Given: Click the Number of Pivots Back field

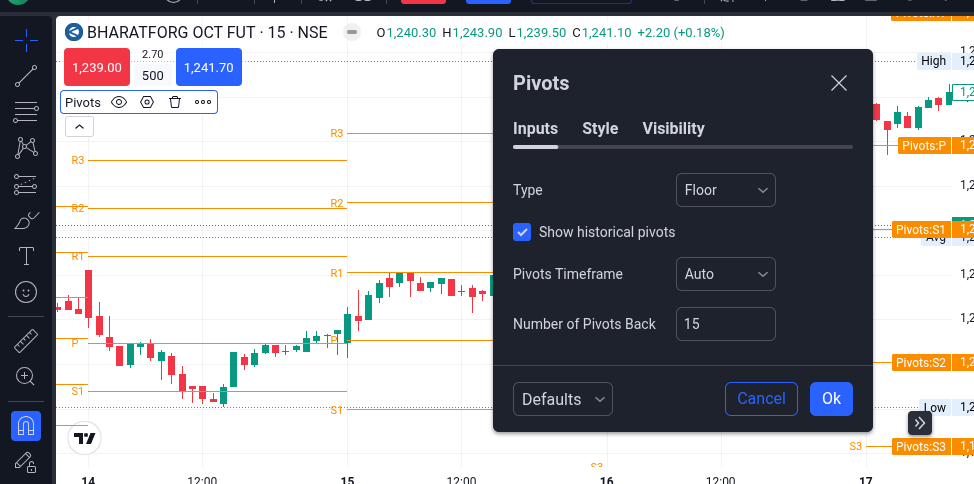Looking at the screenshot, I should 725,324.
